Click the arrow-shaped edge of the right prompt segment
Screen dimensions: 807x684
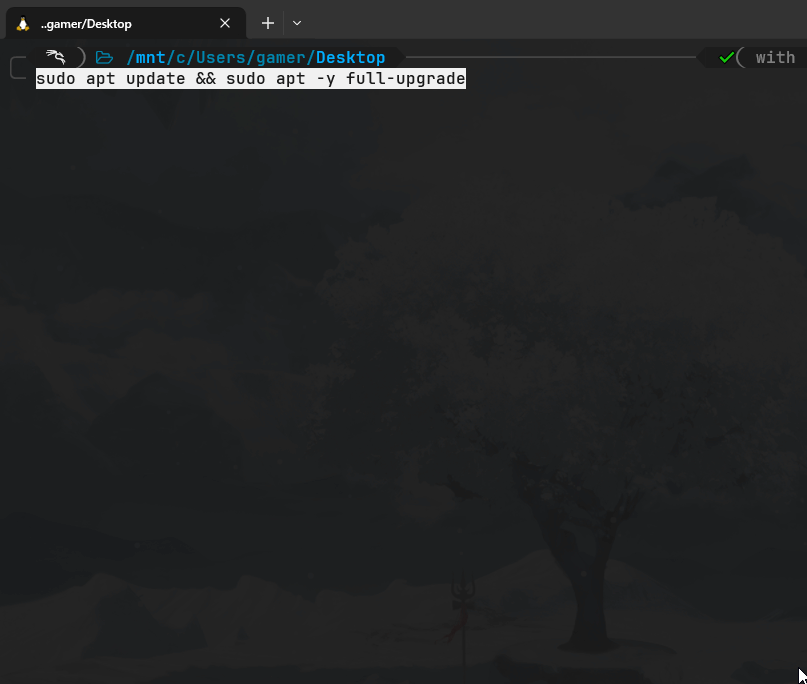tap(703, 57)
